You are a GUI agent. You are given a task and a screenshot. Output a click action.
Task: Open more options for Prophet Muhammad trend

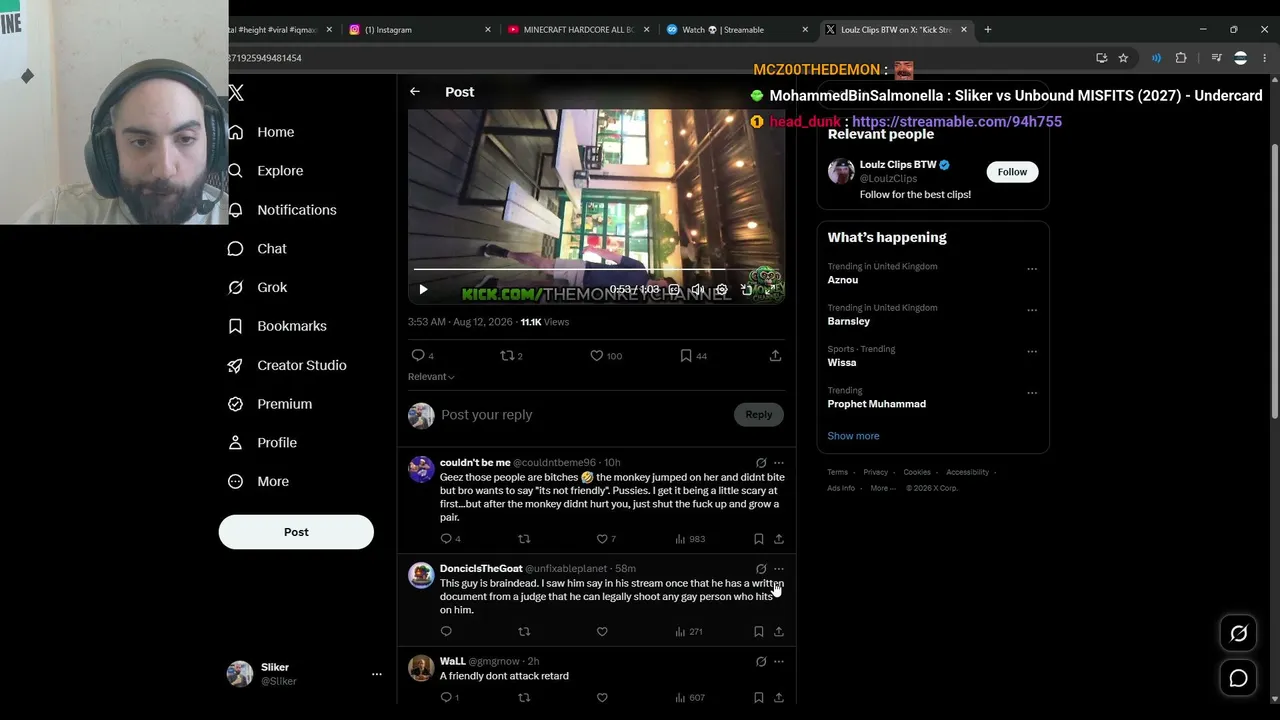[1032, 393]
